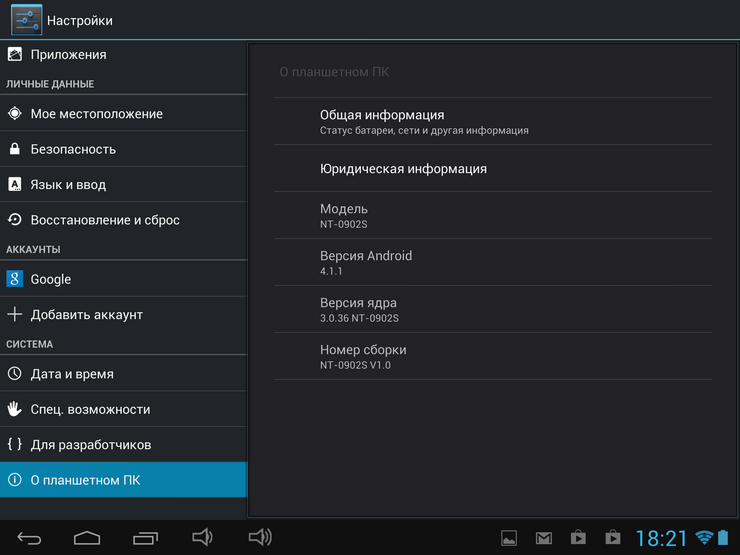Open the Gmail notification icon
Screen dimensions: 740x555
pos(544,538)
